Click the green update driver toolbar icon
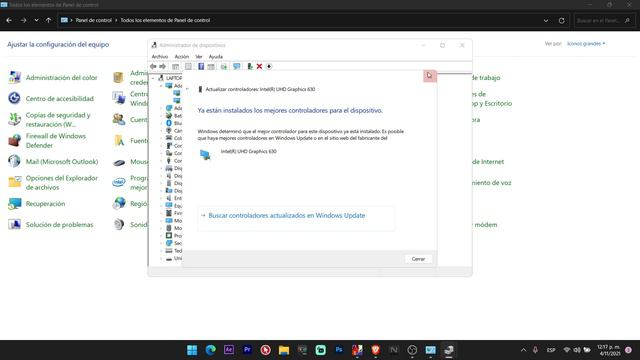 250,67
